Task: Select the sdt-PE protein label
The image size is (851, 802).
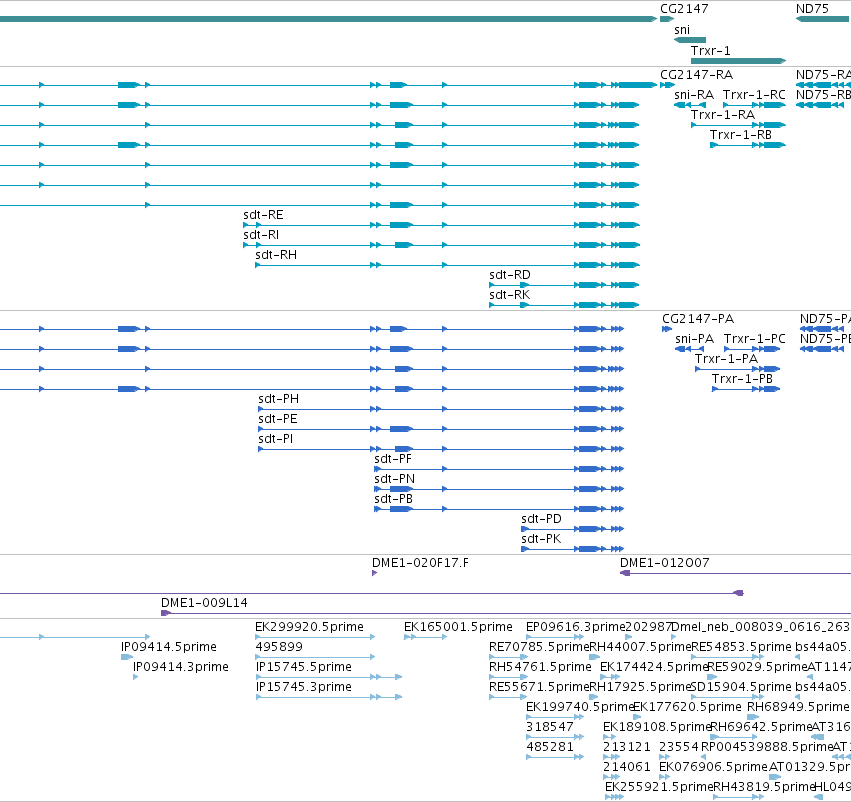Action: coord(277,419)
